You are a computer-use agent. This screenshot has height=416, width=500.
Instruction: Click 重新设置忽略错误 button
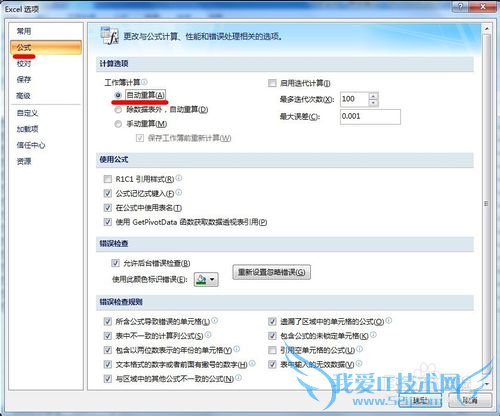[271, 272]
